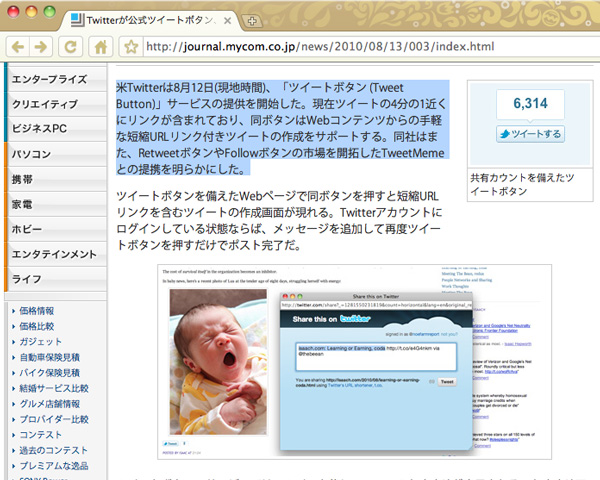This screenshot has width=600, height=480.
Task: Minimize the window with yellow button
Action: click(31, 11)
